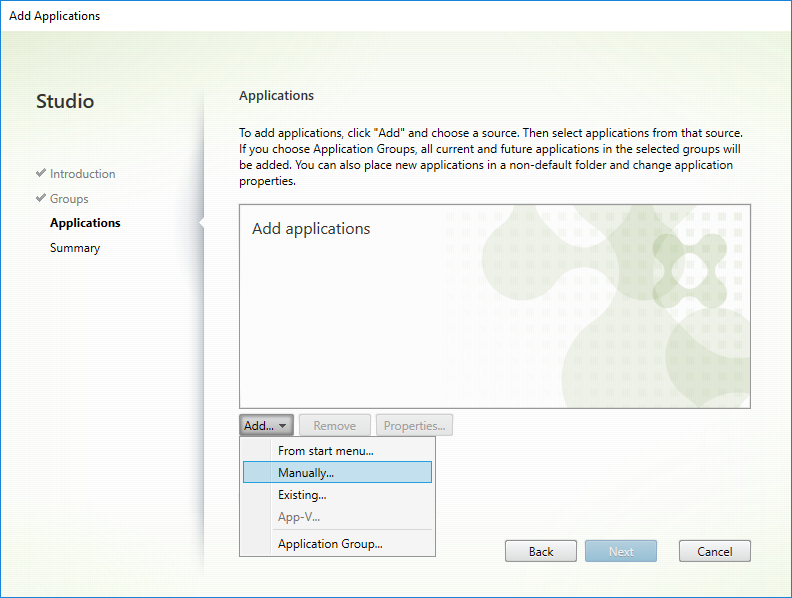The height and width of the screenshot is (598, 792).
Task: Select the App-V... menu entry
Action: [x=337, y=517]
